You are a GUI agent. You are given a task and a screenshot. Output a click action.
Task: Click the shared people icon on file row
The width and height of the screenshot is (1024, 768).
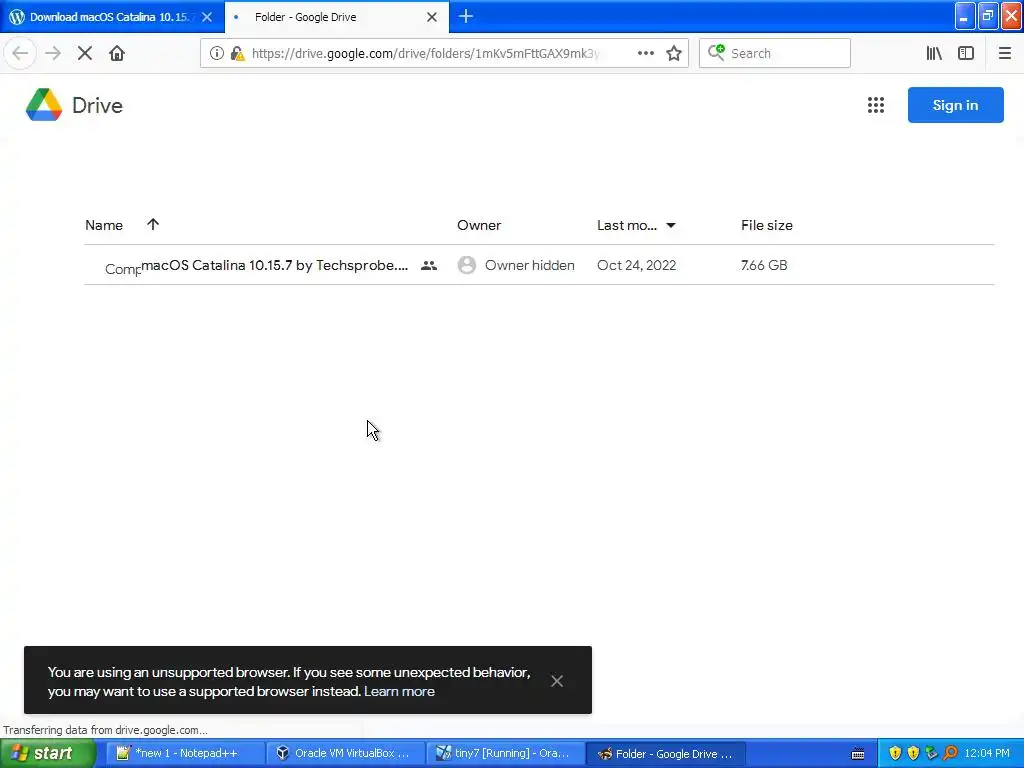[429, 265]
